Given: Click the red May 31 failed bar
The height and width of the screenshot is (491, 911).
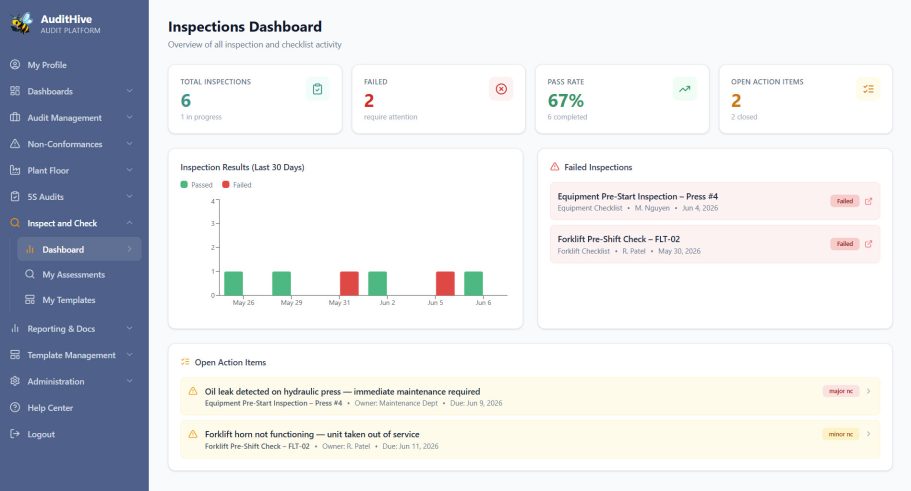Looking at the screenshot, I should (349, 284).
